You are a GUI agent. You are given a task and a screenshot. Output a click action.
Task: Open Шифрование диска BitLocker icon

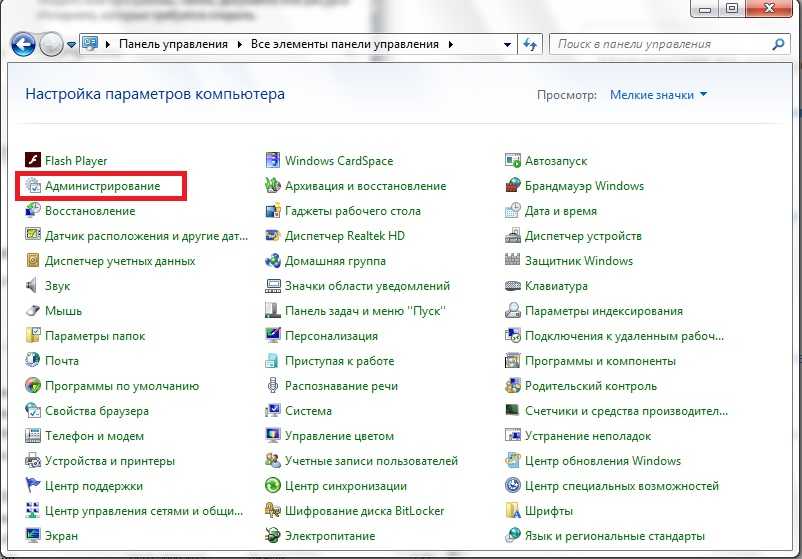[273, 510]
